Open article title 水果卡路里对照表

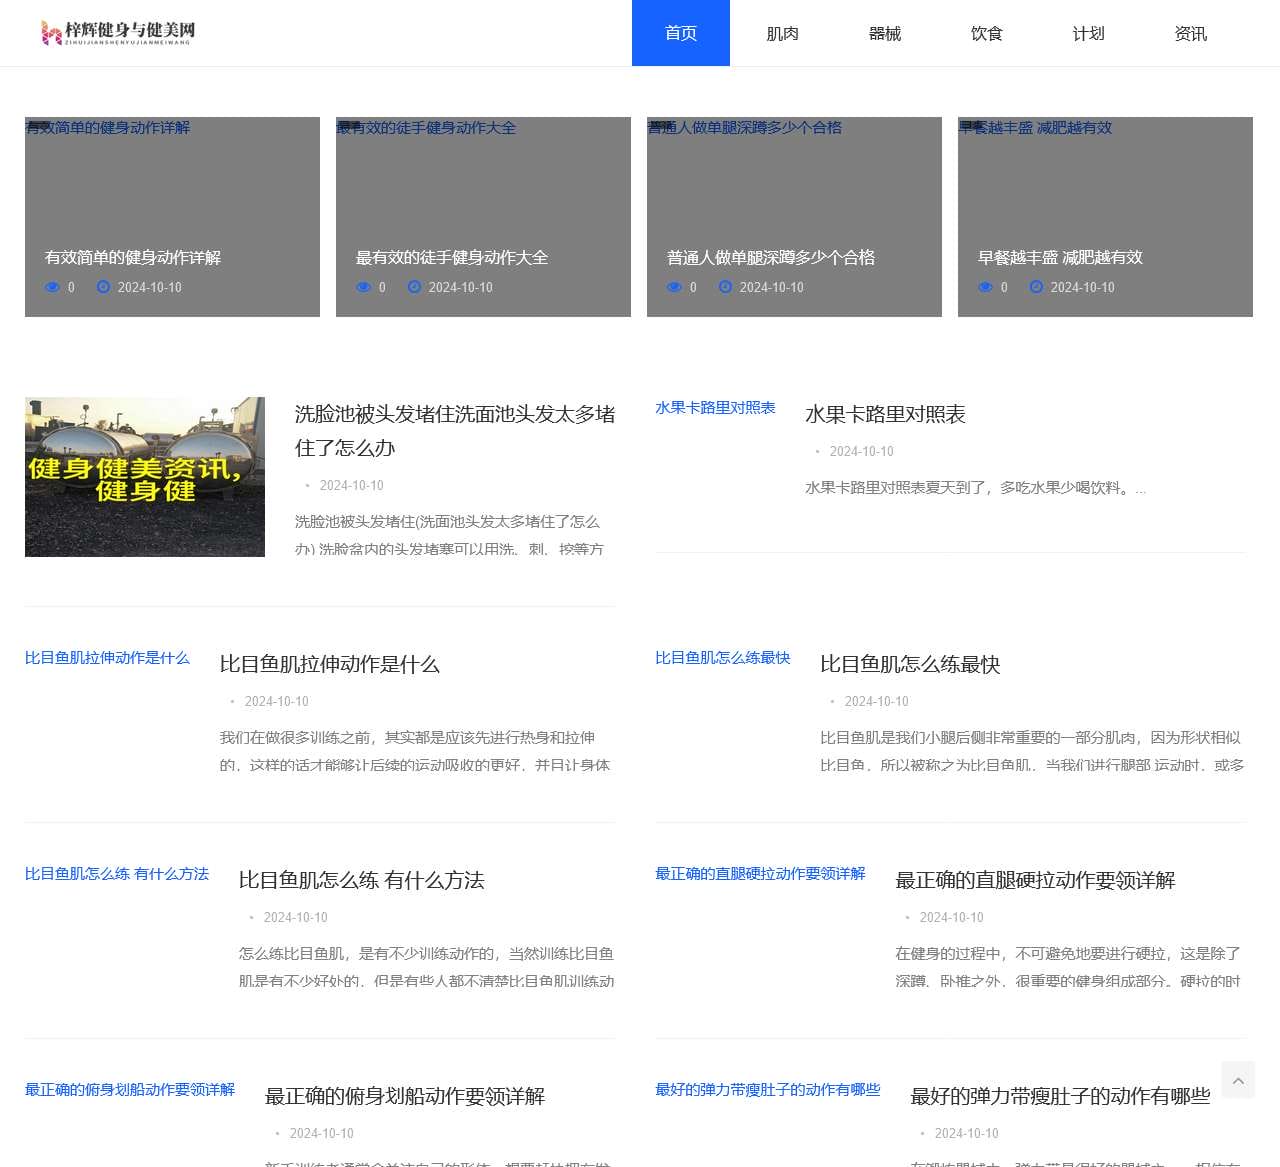tap(885, 414)
